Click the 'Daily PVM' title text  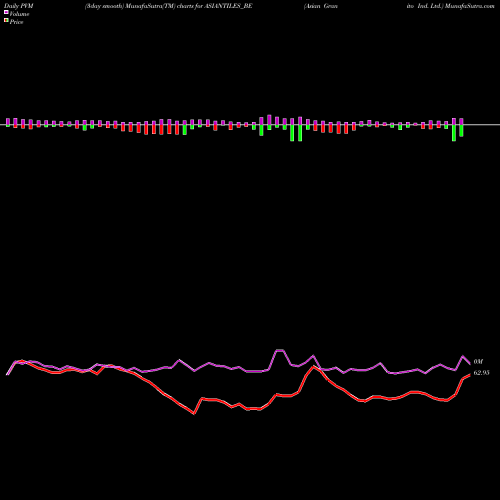(19, 6)
